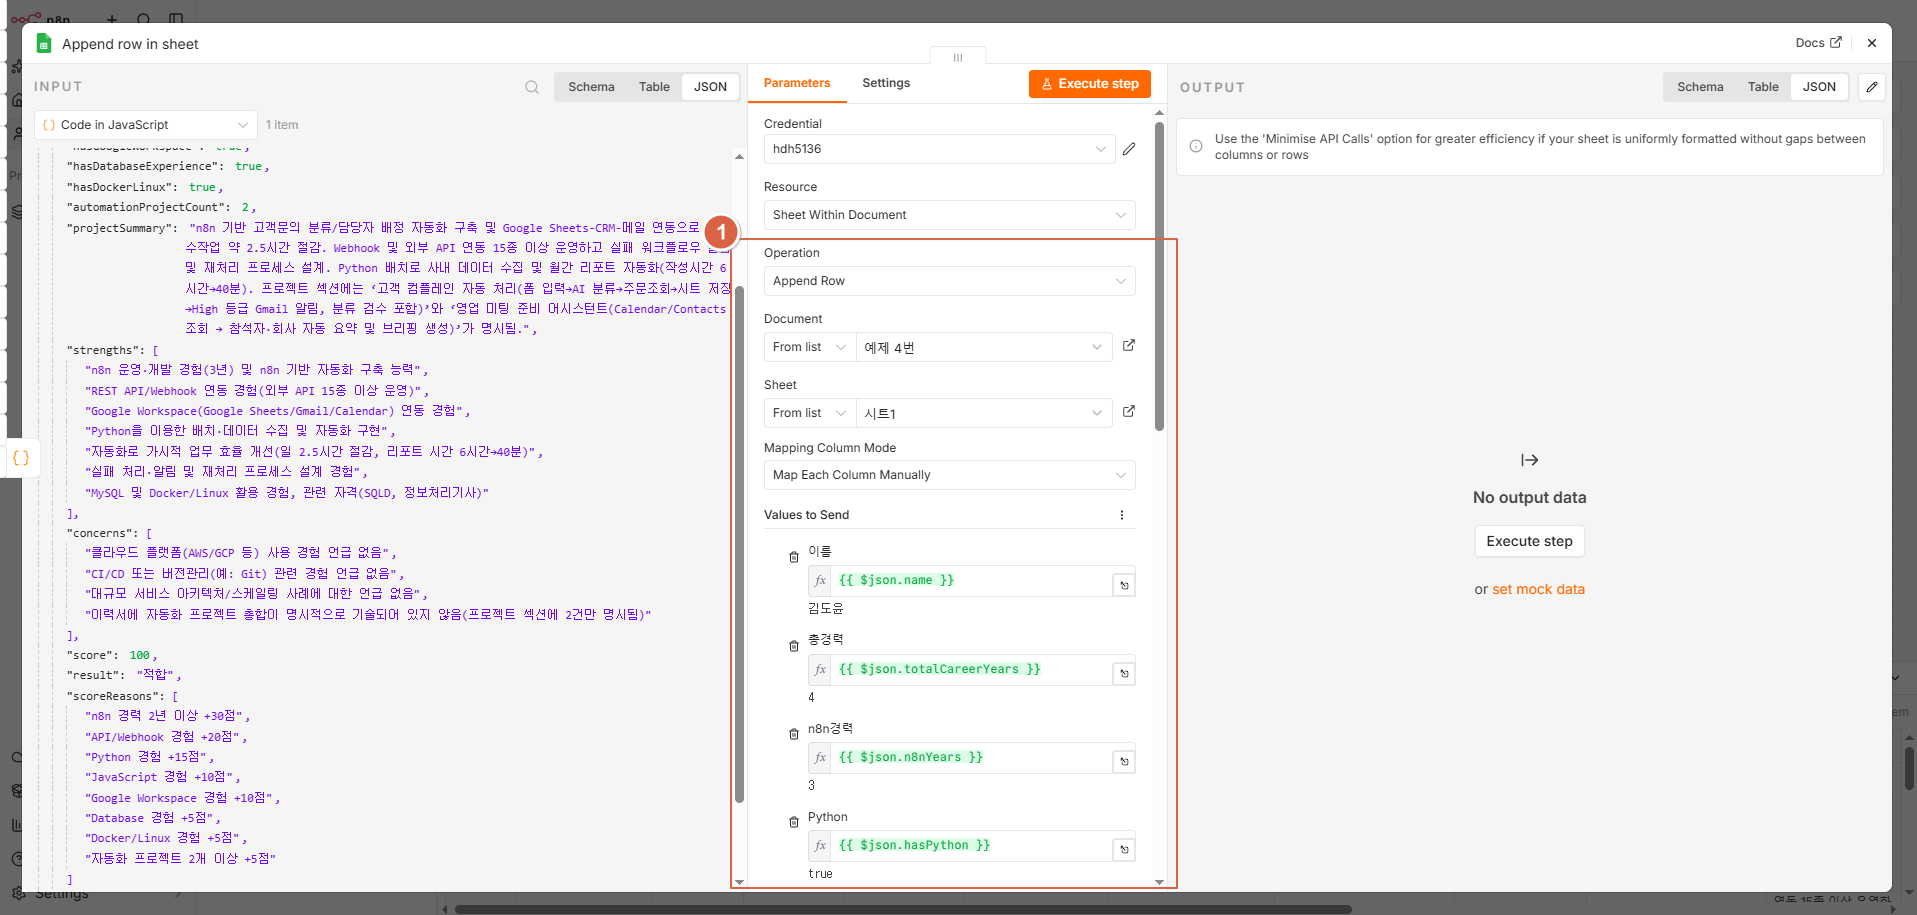Click the {{ $json.name }} expression field
This screenshot has width=1917, height=915.
coord(972,580)
